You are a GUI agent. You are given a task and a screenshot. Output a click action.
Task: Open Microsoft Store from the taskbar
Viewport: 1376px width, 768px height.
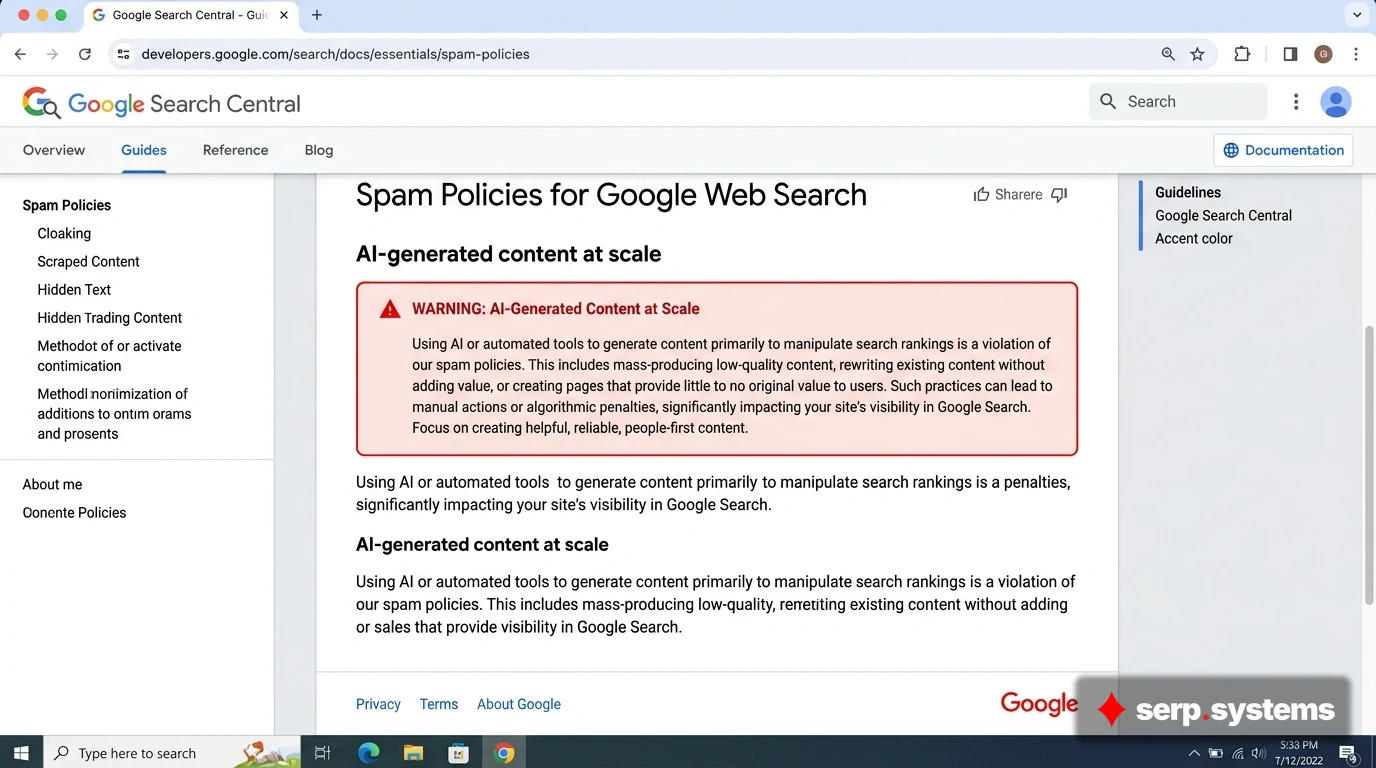click(x=459, y=753)
